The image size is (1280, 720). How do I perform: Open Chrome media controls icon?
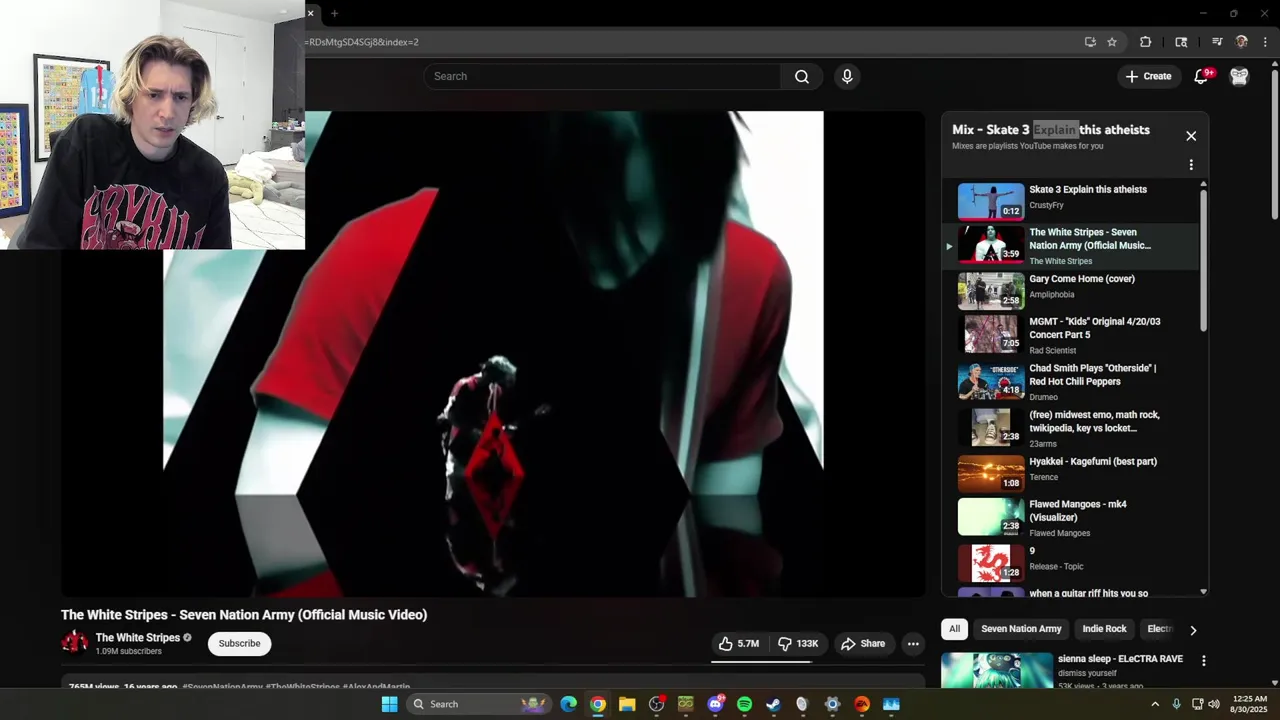1217,42
